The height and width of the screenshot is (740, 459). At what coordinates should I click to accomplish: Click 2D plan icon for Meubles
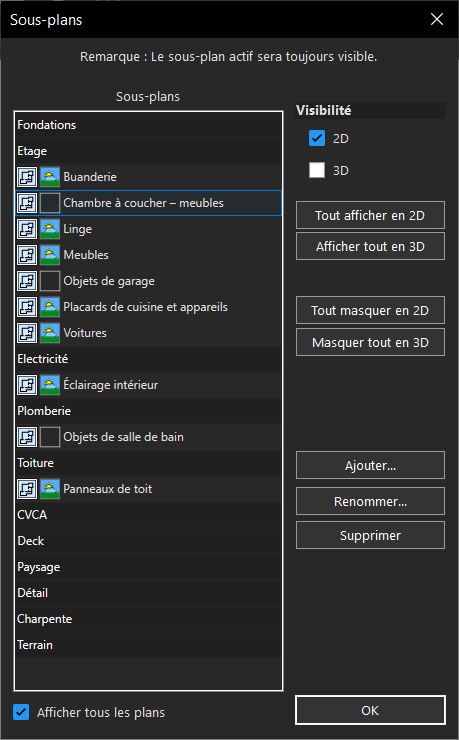tap(27, 255)
